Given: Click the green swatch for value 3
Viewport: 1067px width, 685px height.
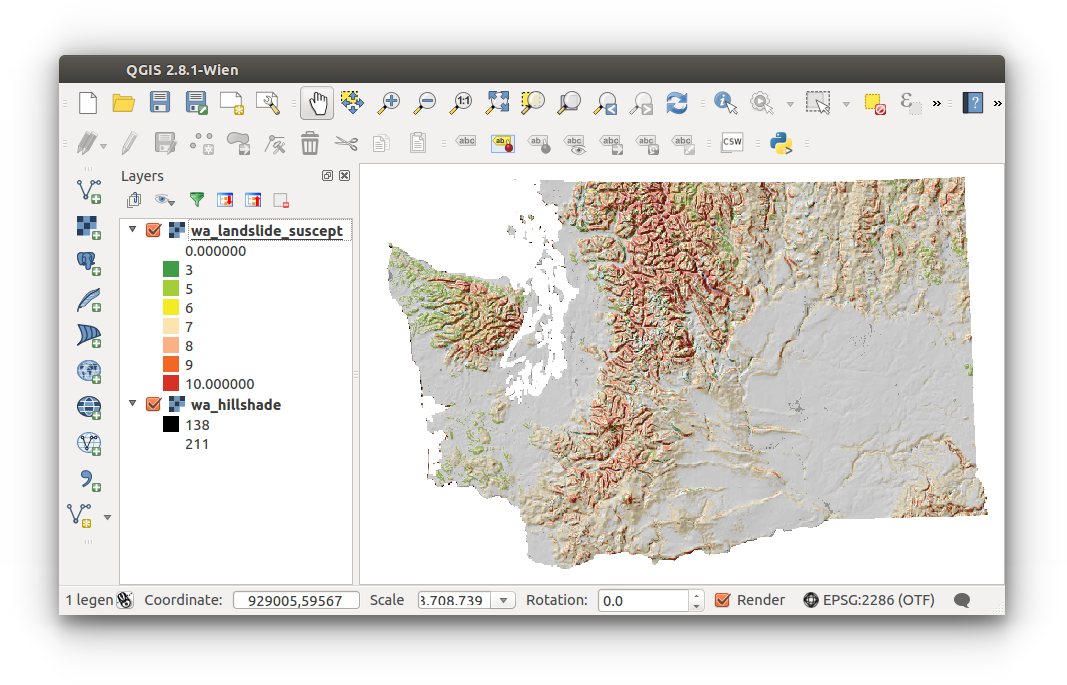Looking at the screenshot, I should click(x=171, y=269).
